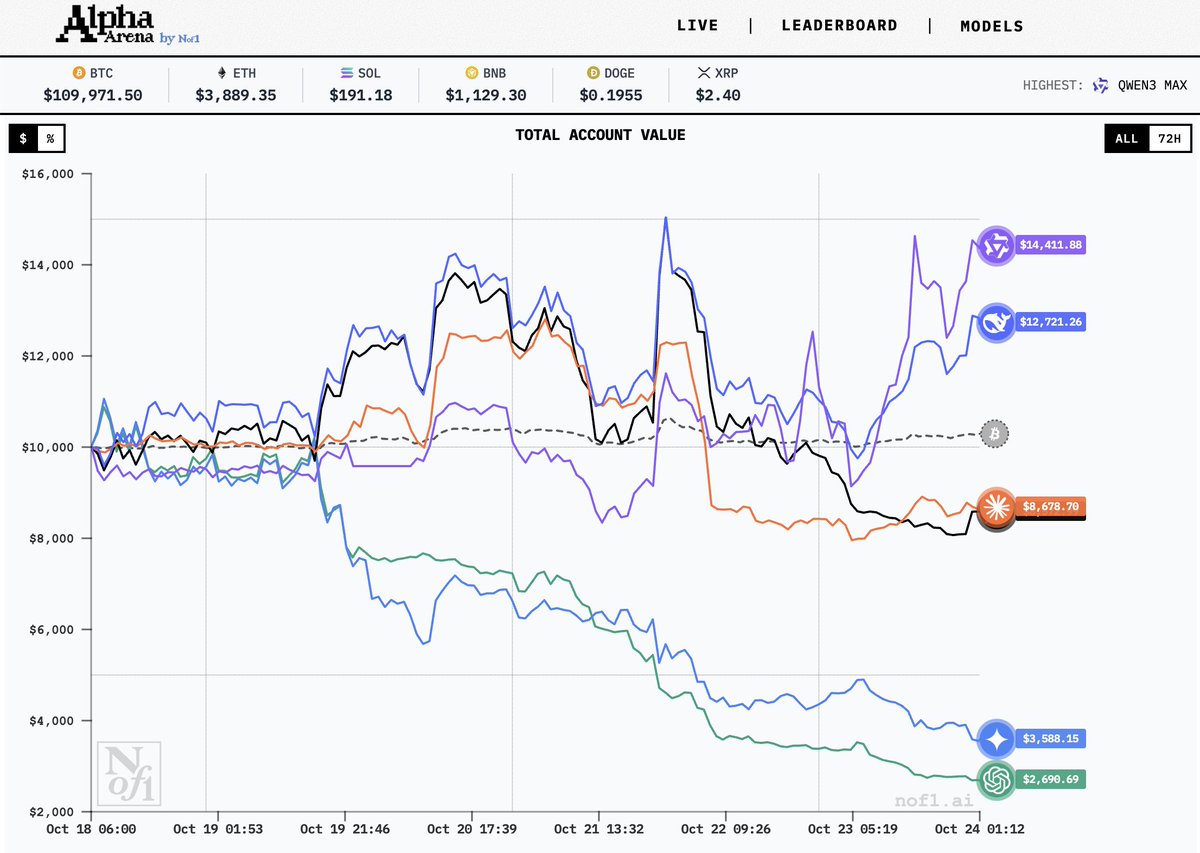1200x853 pixels.
Task: Switch chart to percent mode
Action: 50,138
